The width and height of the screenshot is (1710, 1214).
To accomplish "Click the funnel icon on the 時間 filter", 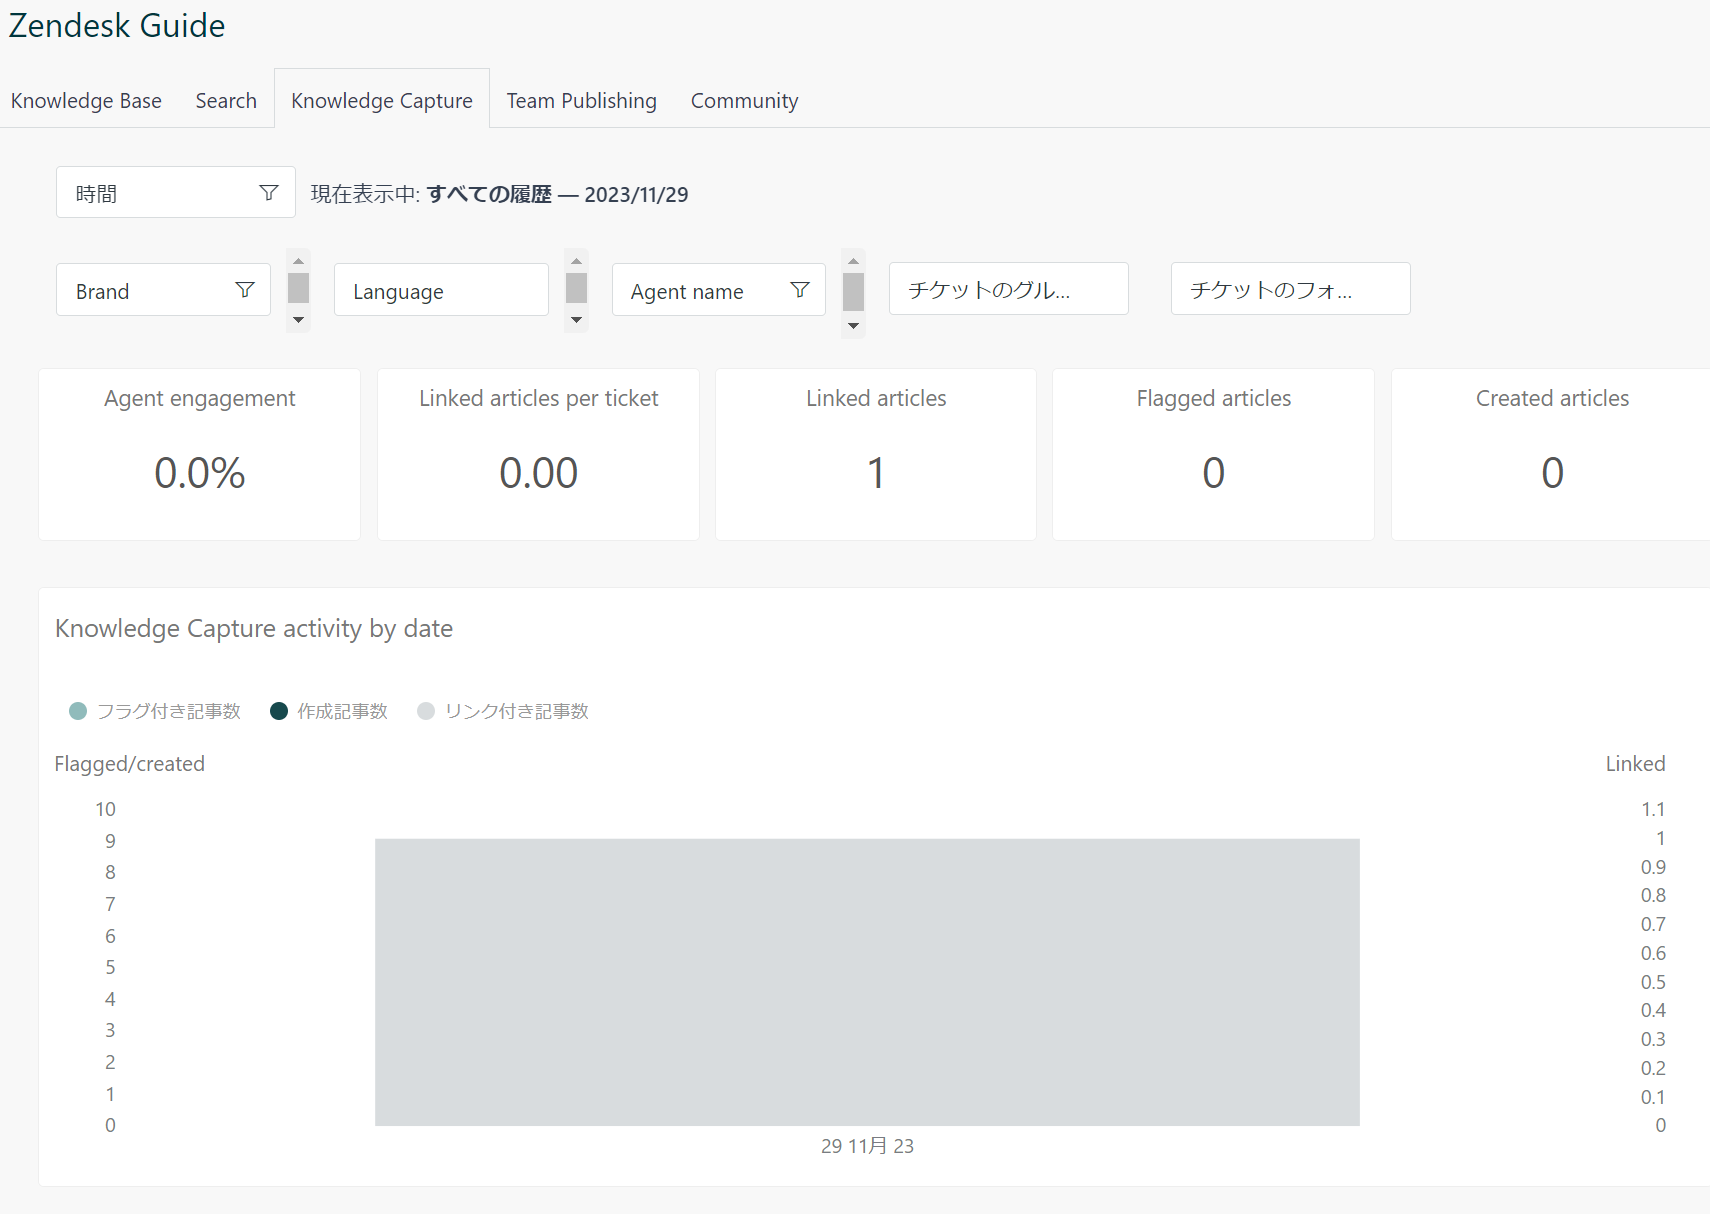I will pyautogui.click(x=268, y=192).
